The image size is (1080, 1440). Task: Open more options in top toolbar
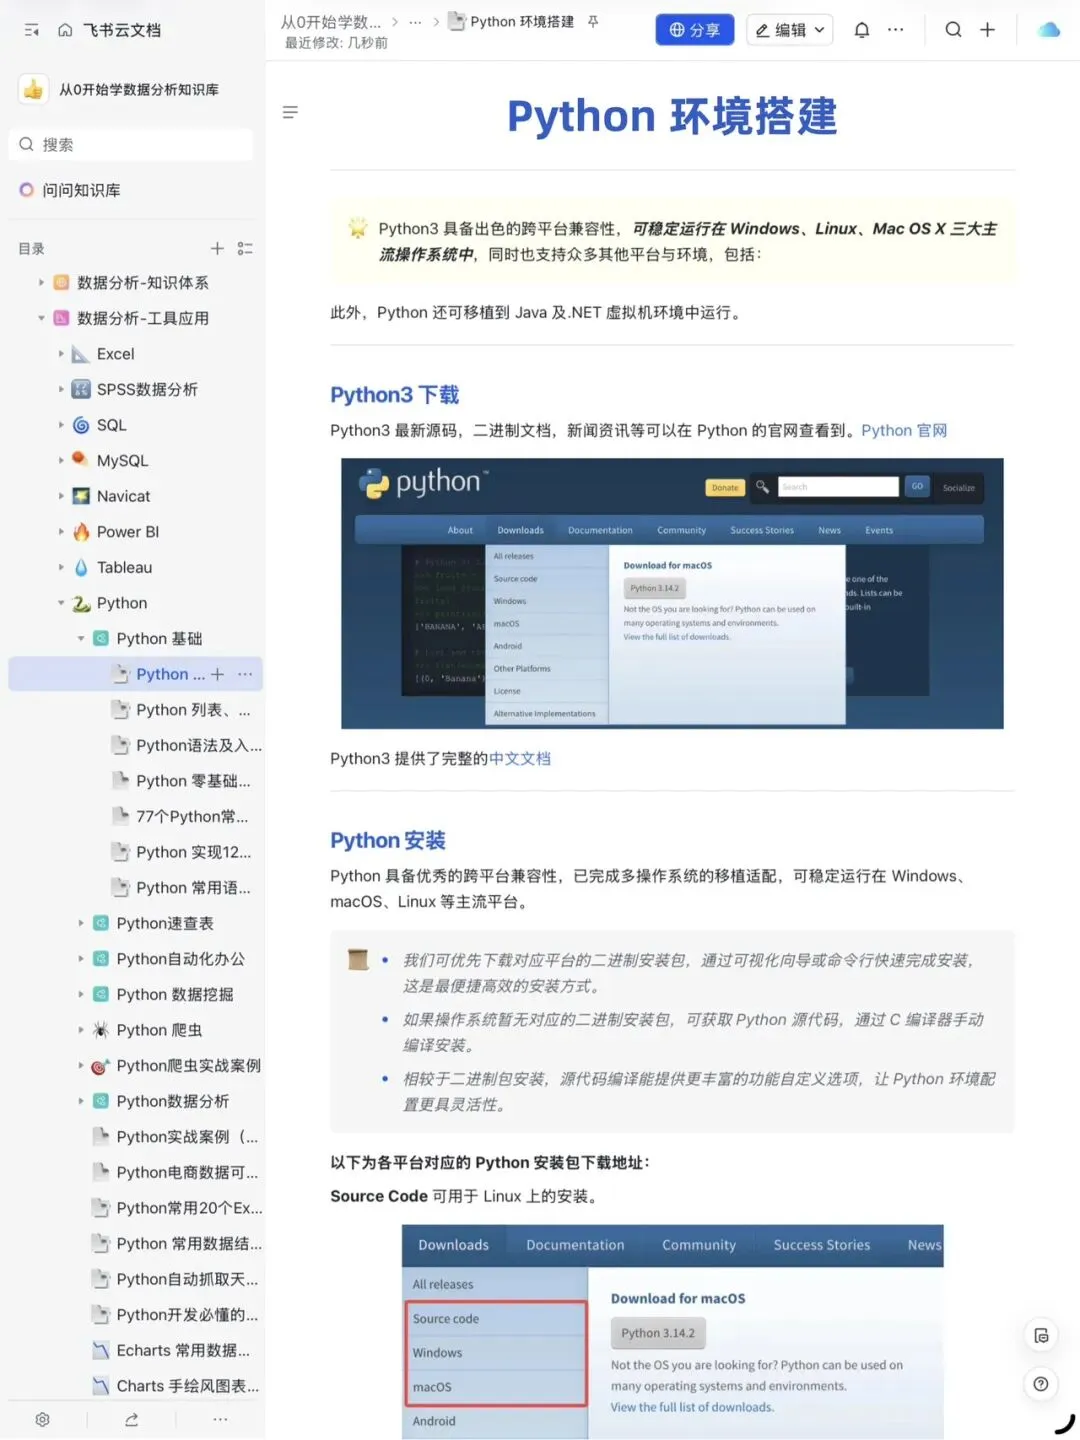(896, 30)
